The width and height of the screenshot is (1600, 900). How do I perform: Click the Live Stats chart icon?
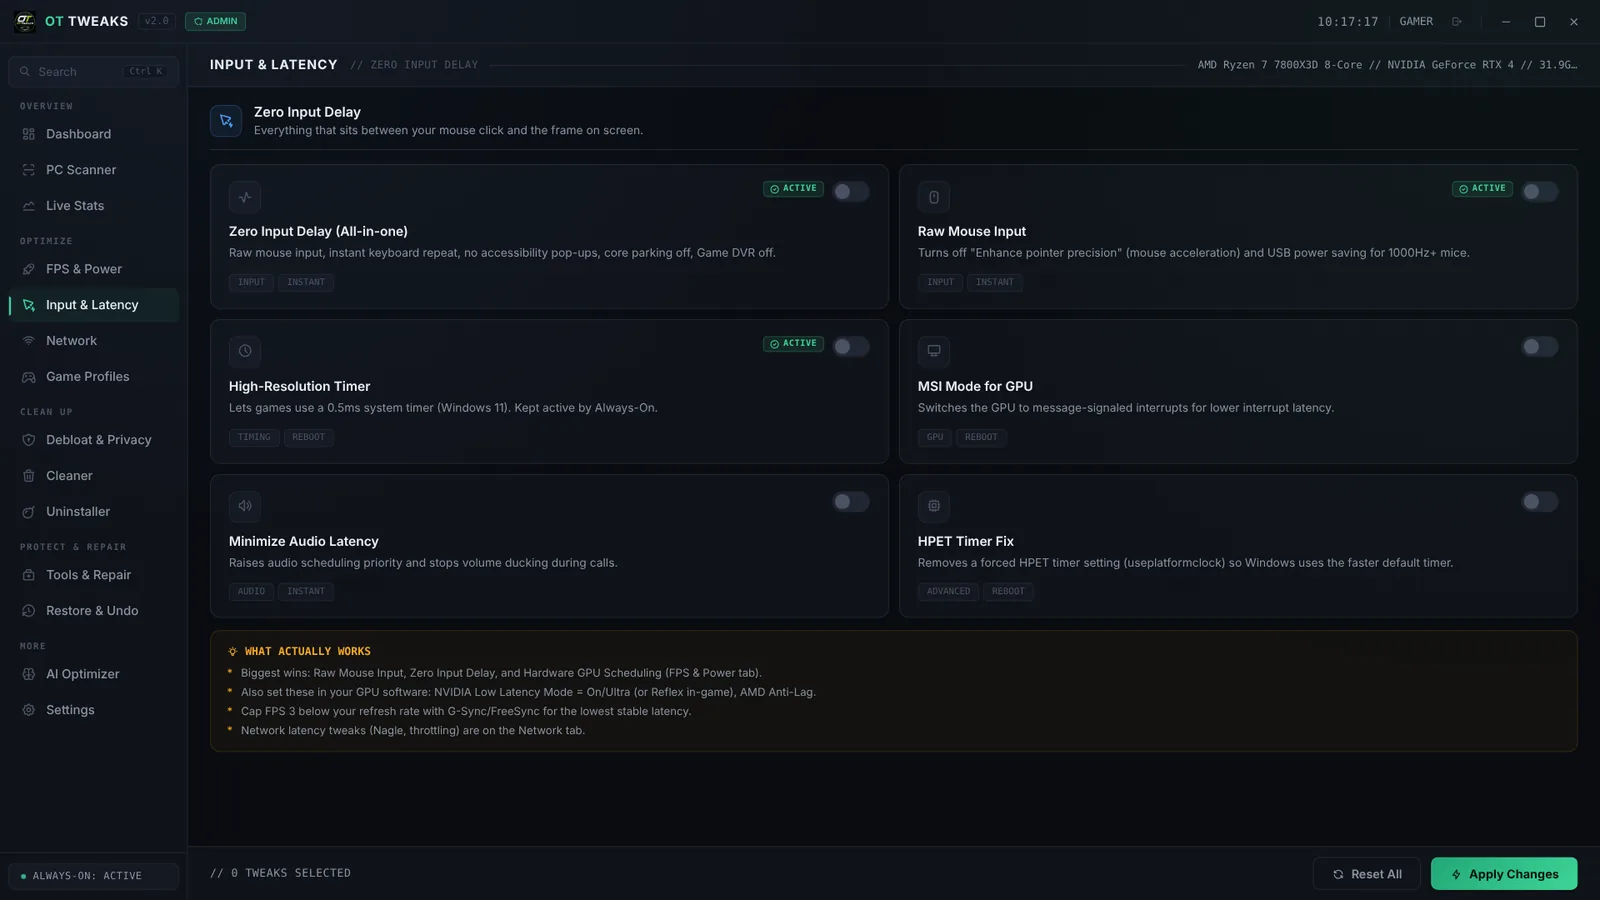click(x=29, y=206)
